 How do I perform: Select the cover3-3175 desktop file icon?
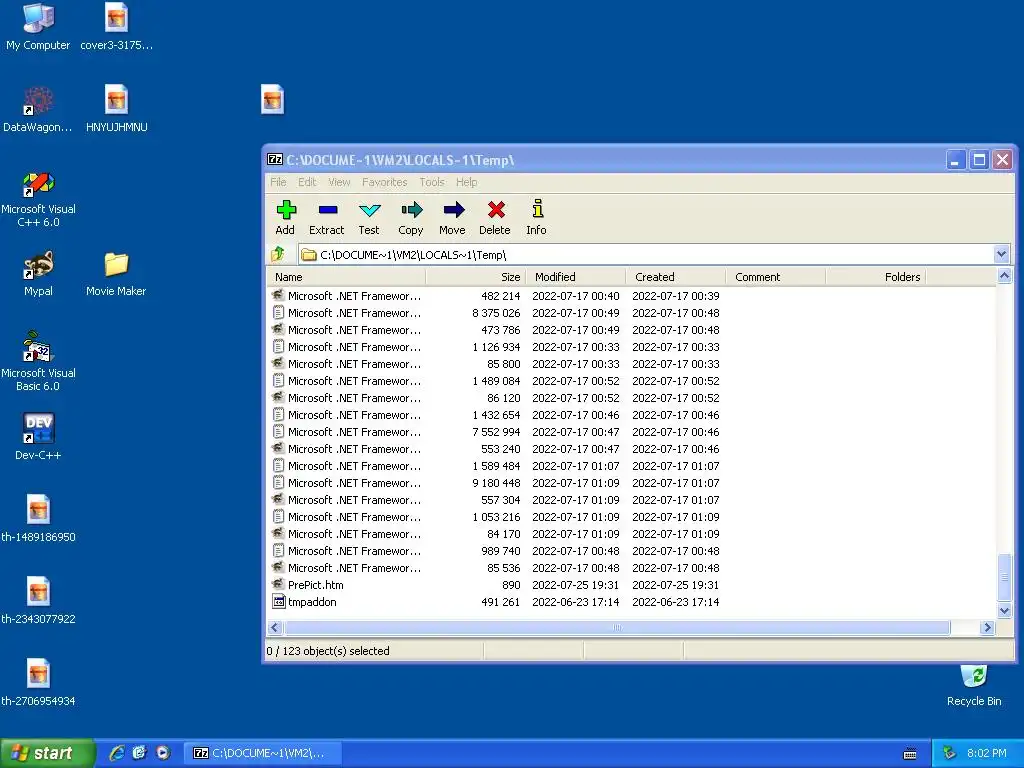point(116,26)
